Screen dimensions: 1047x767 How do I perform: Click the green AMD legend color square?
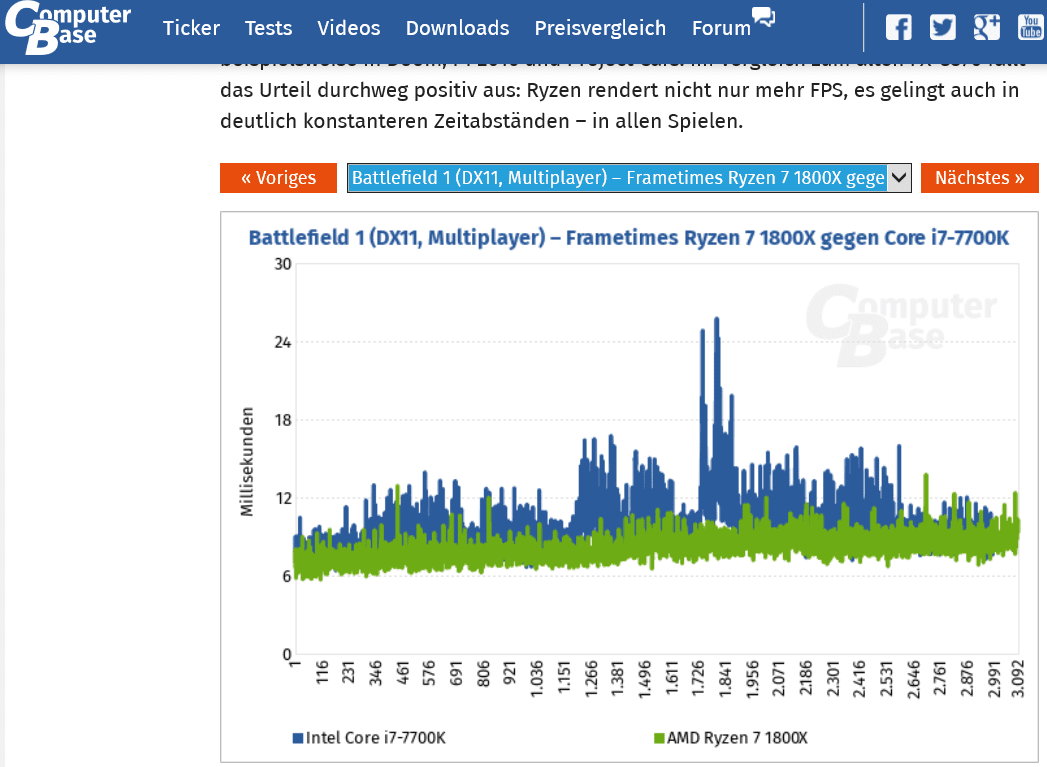[659, 738]
